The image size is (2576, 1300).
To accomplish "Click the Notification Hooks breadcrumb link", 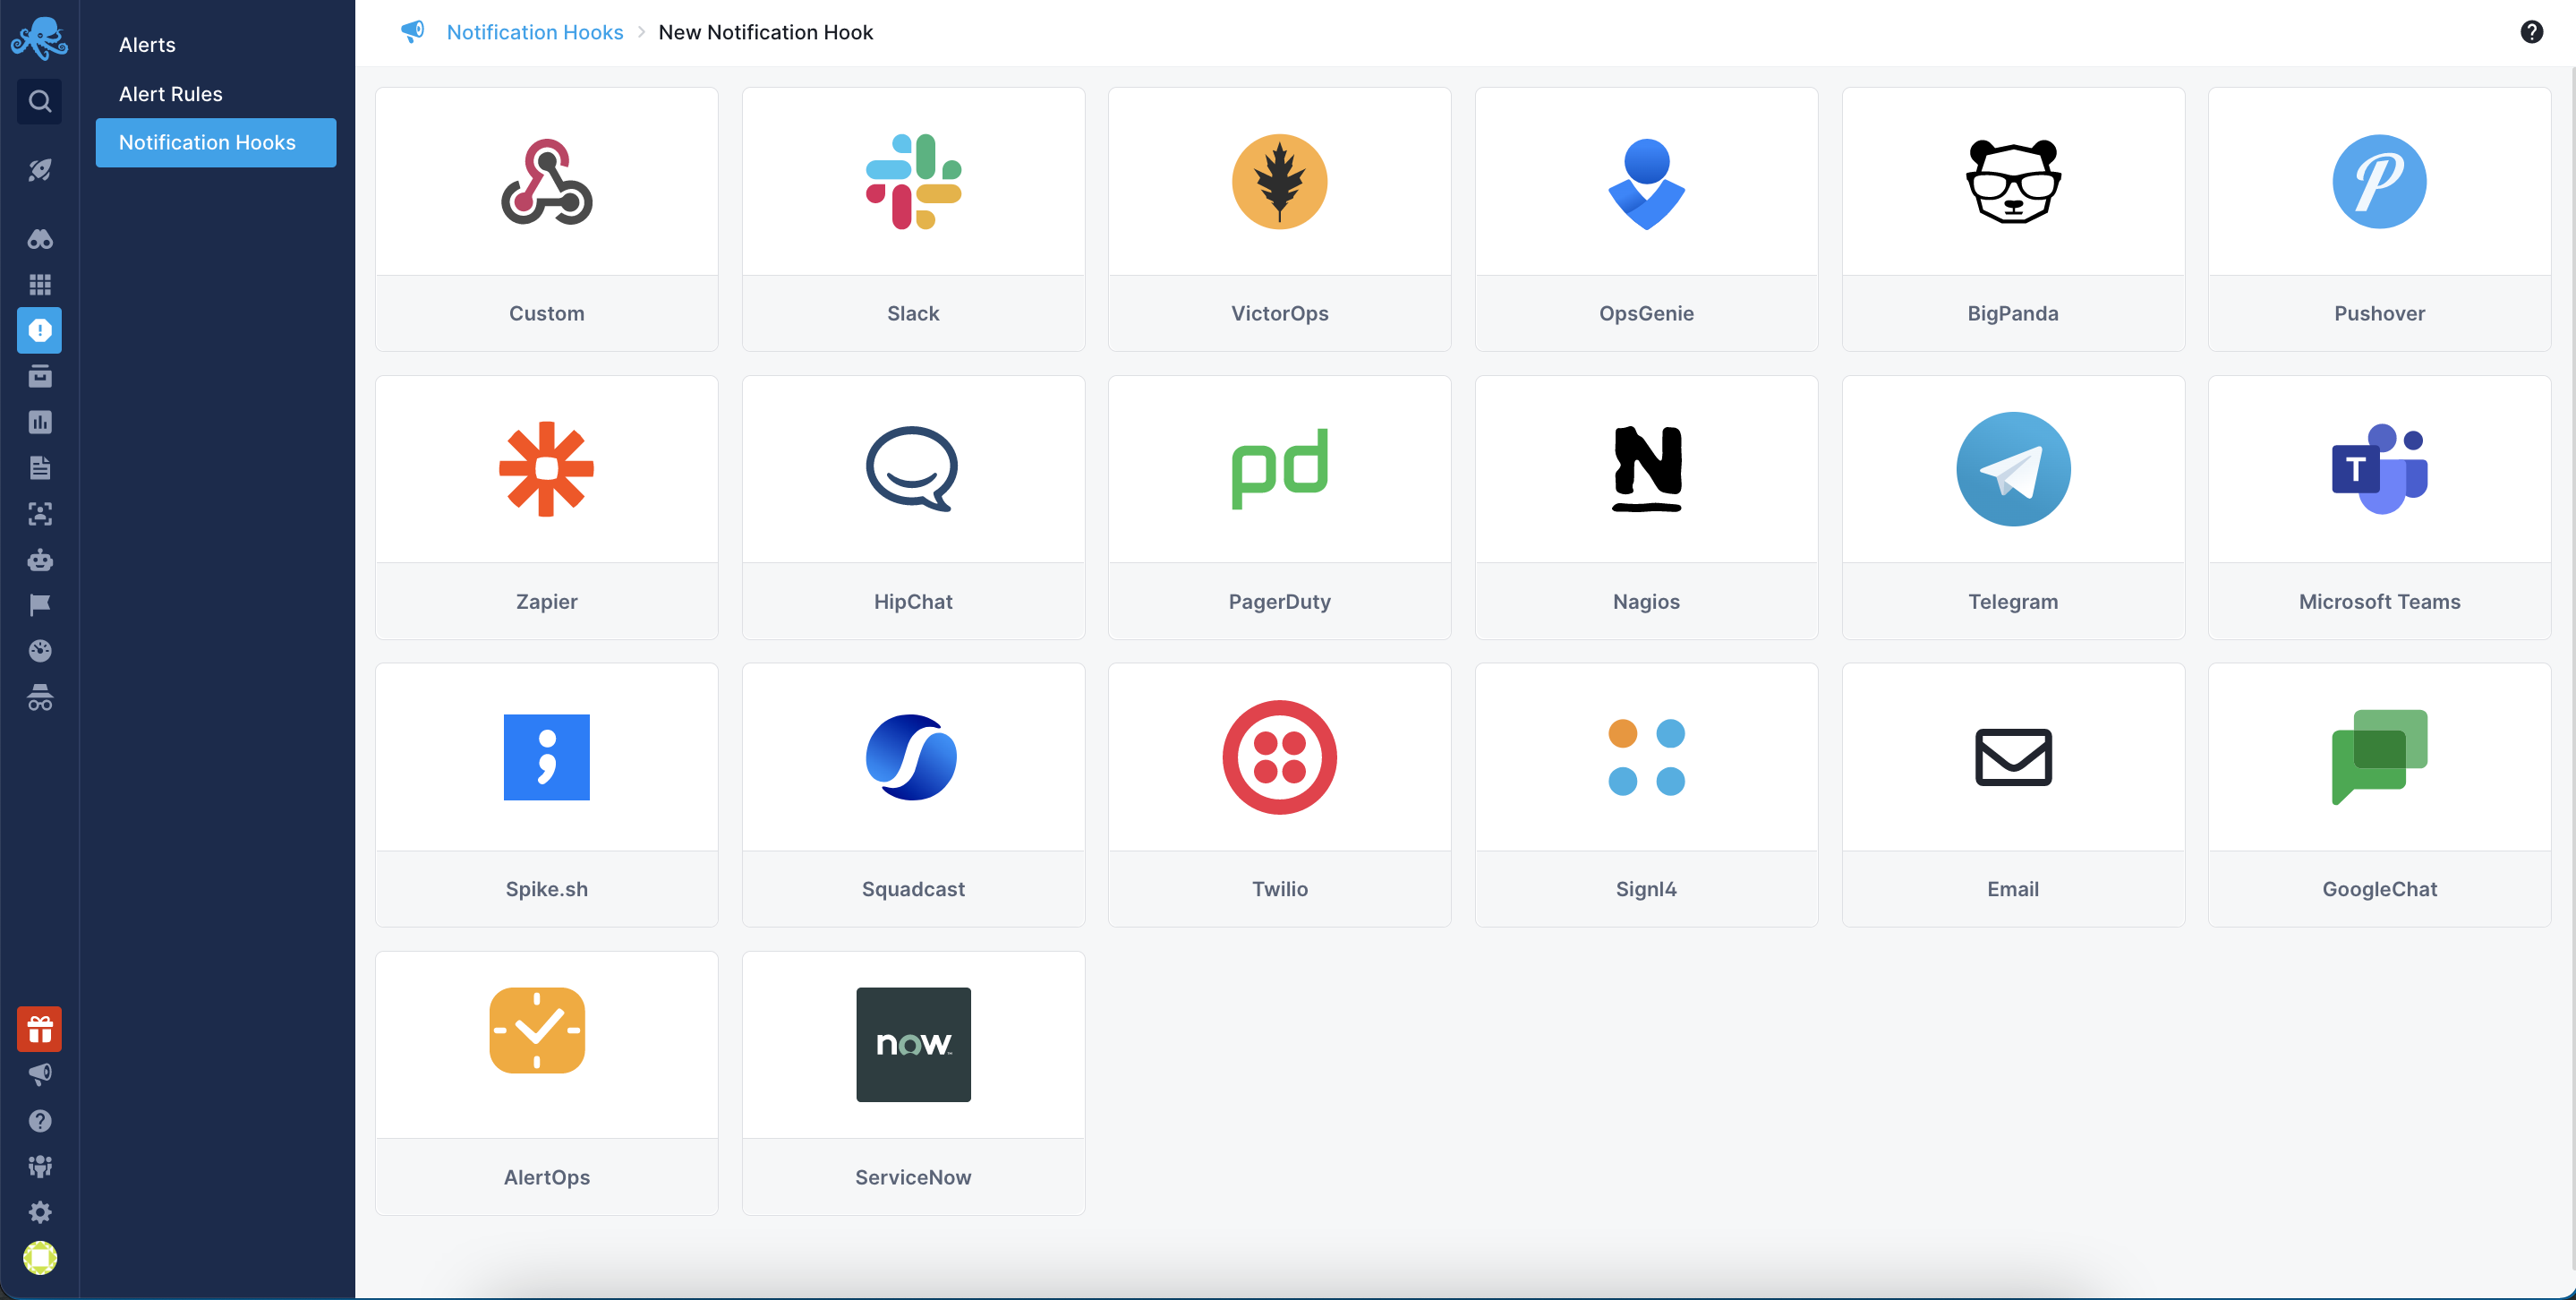I will pos(535,30).
